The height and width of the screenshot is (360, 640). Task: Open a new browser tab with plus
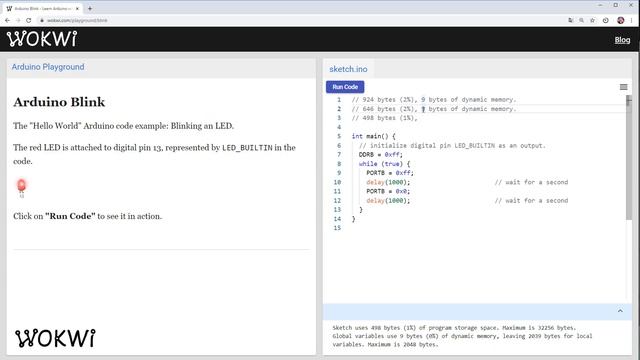click(90, 8)
